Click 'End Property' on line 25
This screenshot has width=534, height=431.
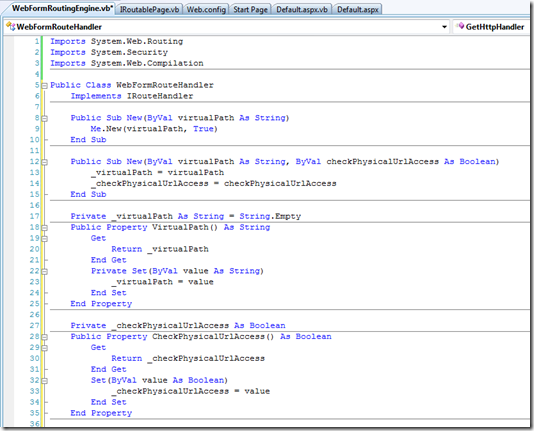coord(101,303)
